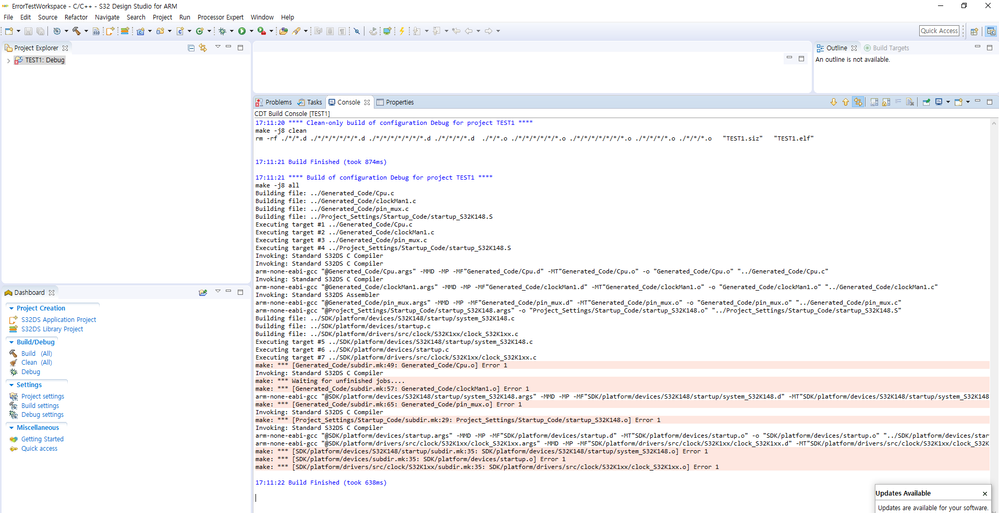The height and width of the screenshot is (513, 999).
Task: Click Console next-error down arrow icon
Action: coord(833,101)
